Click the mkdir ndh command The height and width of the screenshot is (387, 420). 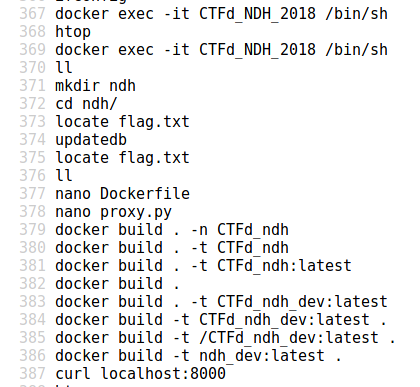[95, 86]
